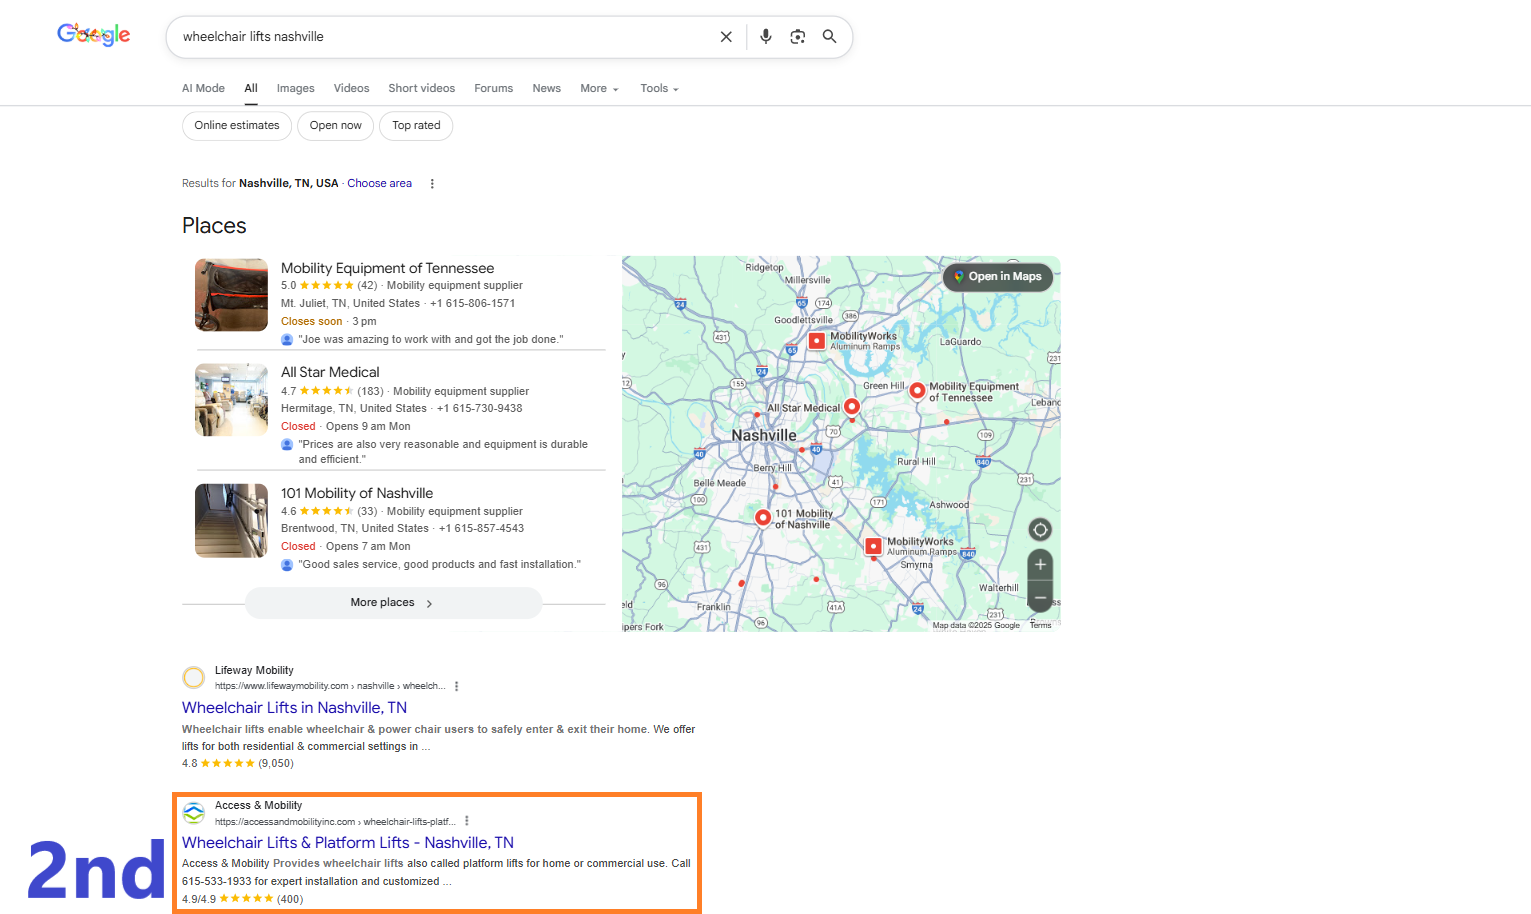
Task: Select the All tab
Action: point(251,88)
